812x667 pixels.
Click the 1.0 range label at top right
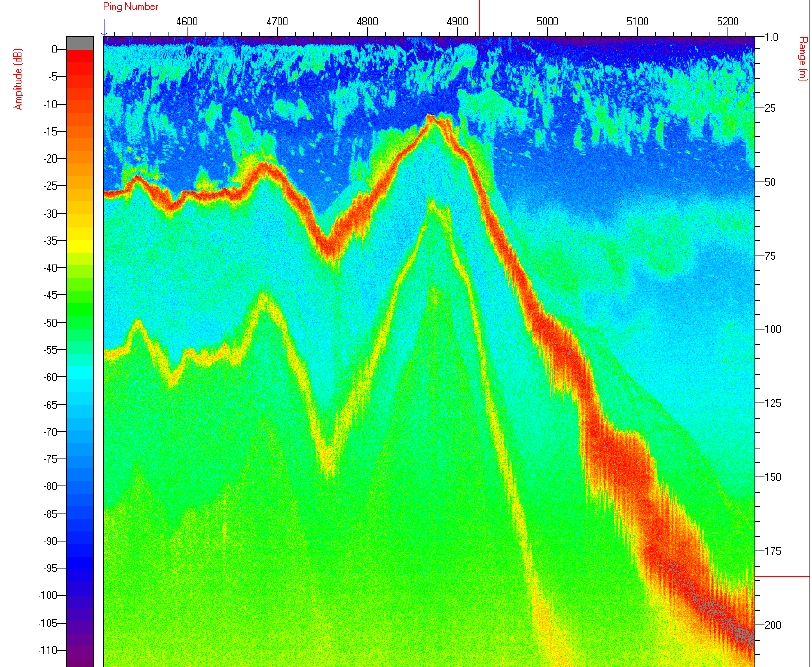[x=771, y=37]
